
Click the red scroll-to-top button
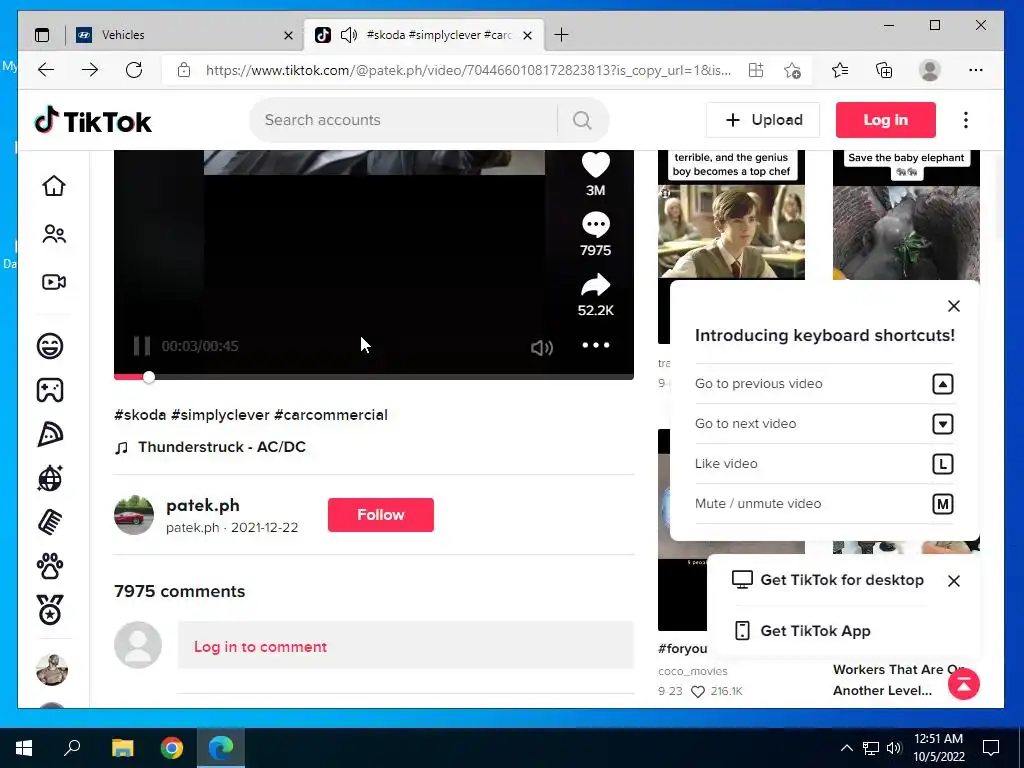964,684
